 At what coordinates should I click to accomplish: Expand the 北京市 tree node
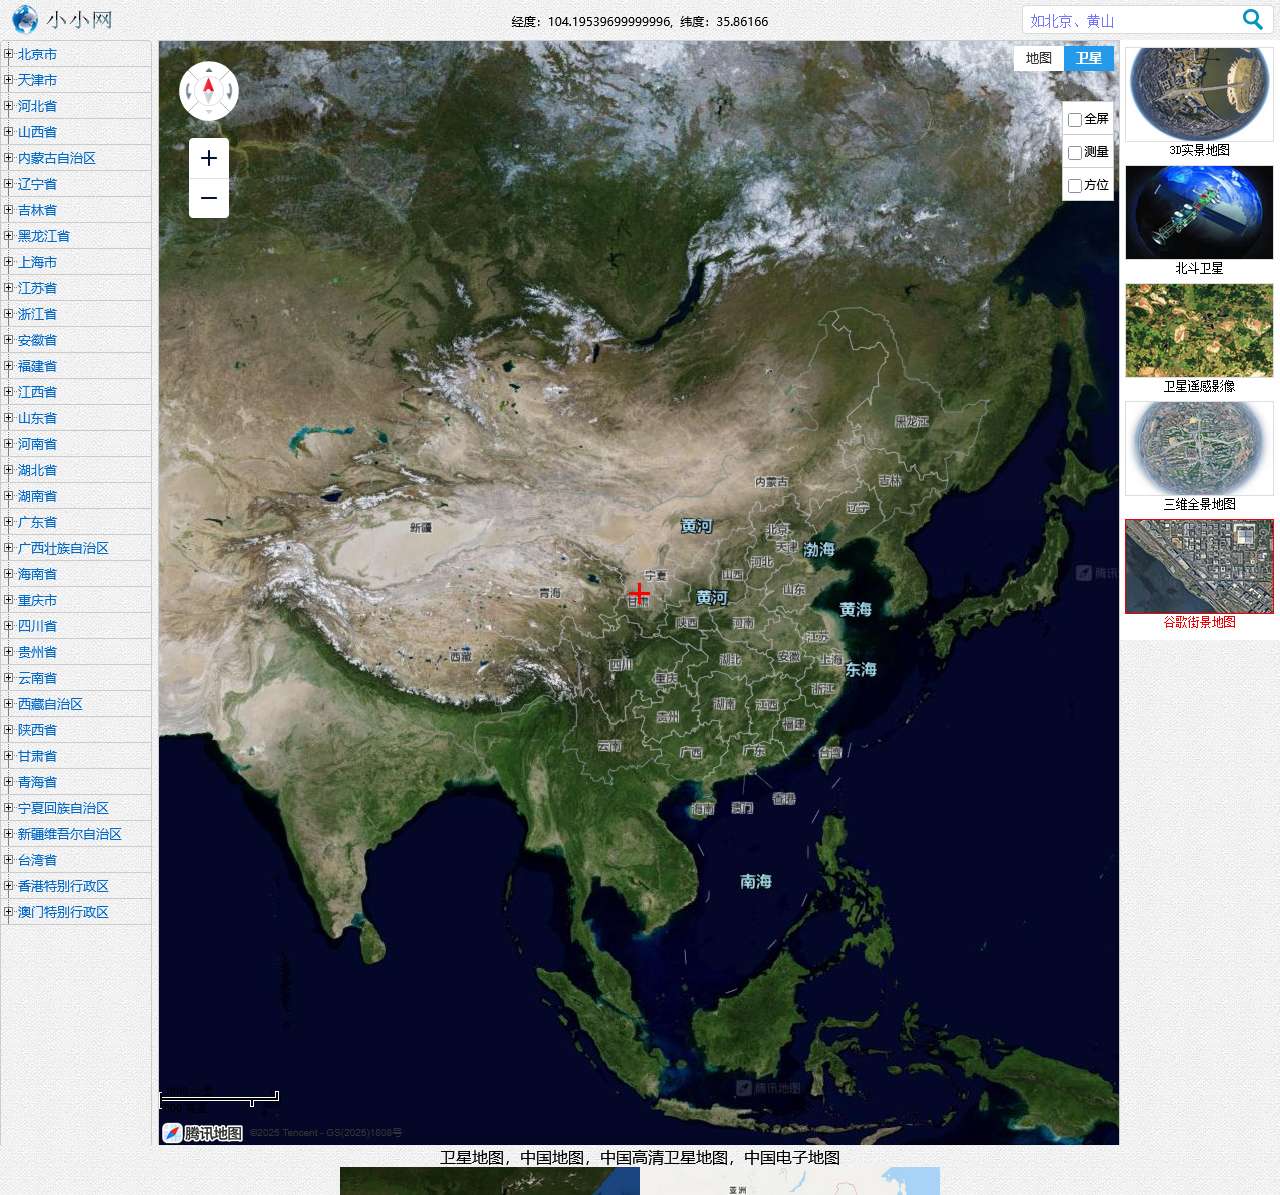(8, 54)
